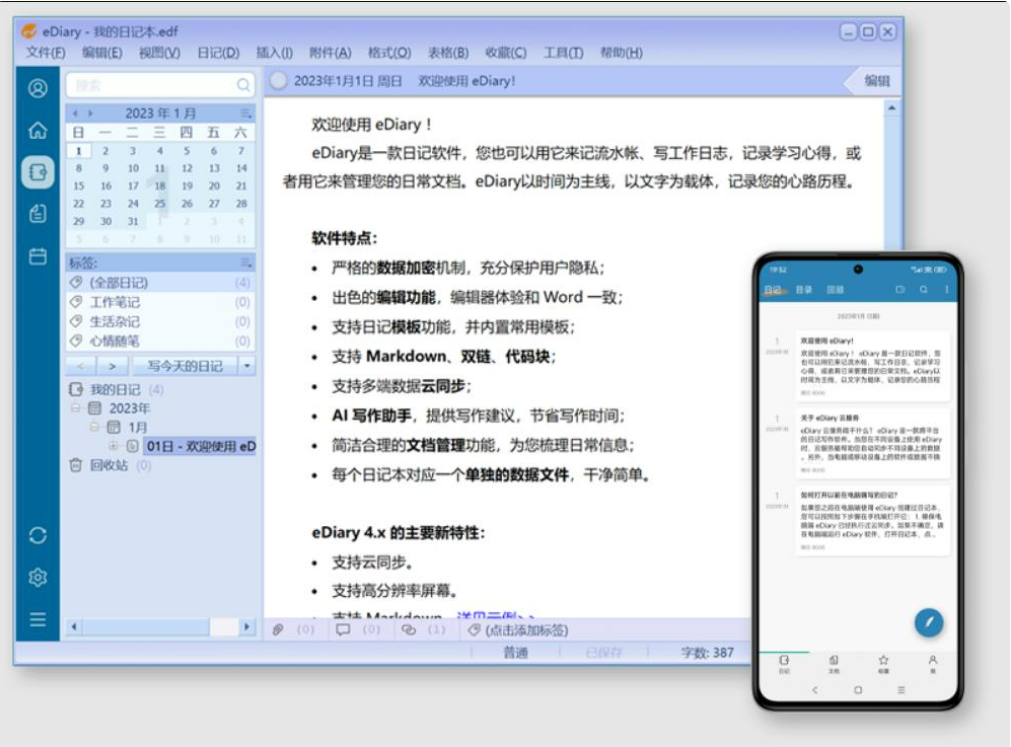The image size is (1011, 747).
Task: Tap the star favorites icon on phone
Action: [x=883, y=663]
